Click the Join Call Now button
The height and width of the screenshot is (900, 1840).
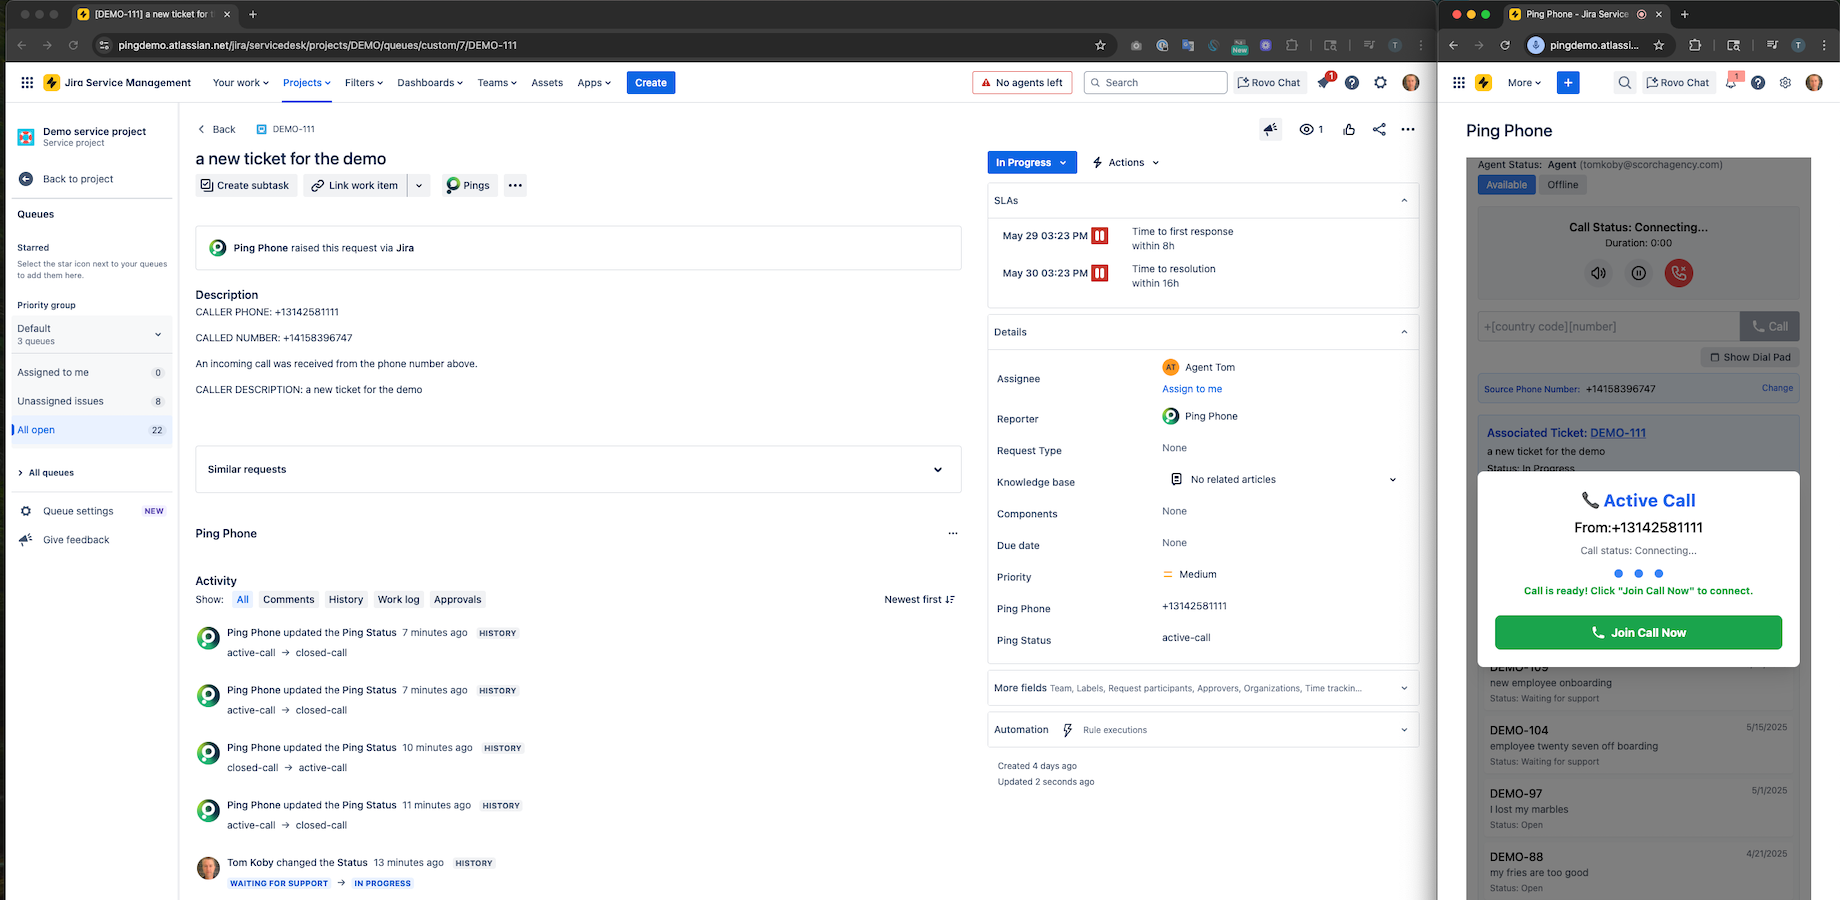pos(1638,633)
